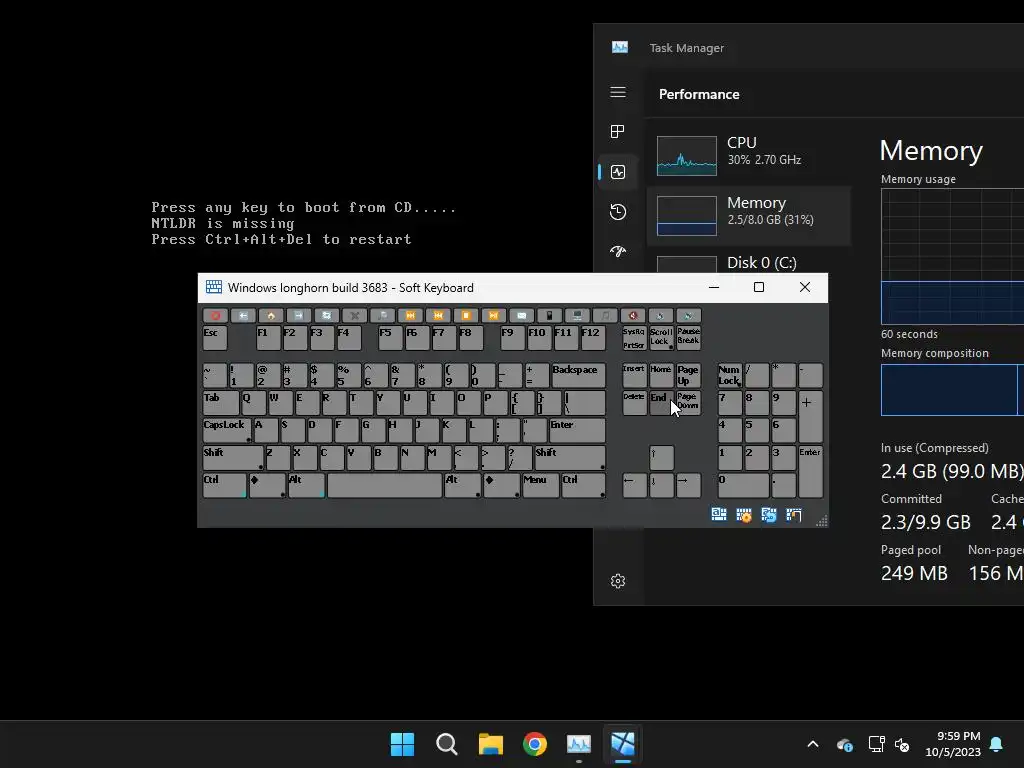This screenshot has width=1024, height=768.
Task: Click the Delete key on the soft keyboard
Action: pyautogui.click(x=634, y=403)
